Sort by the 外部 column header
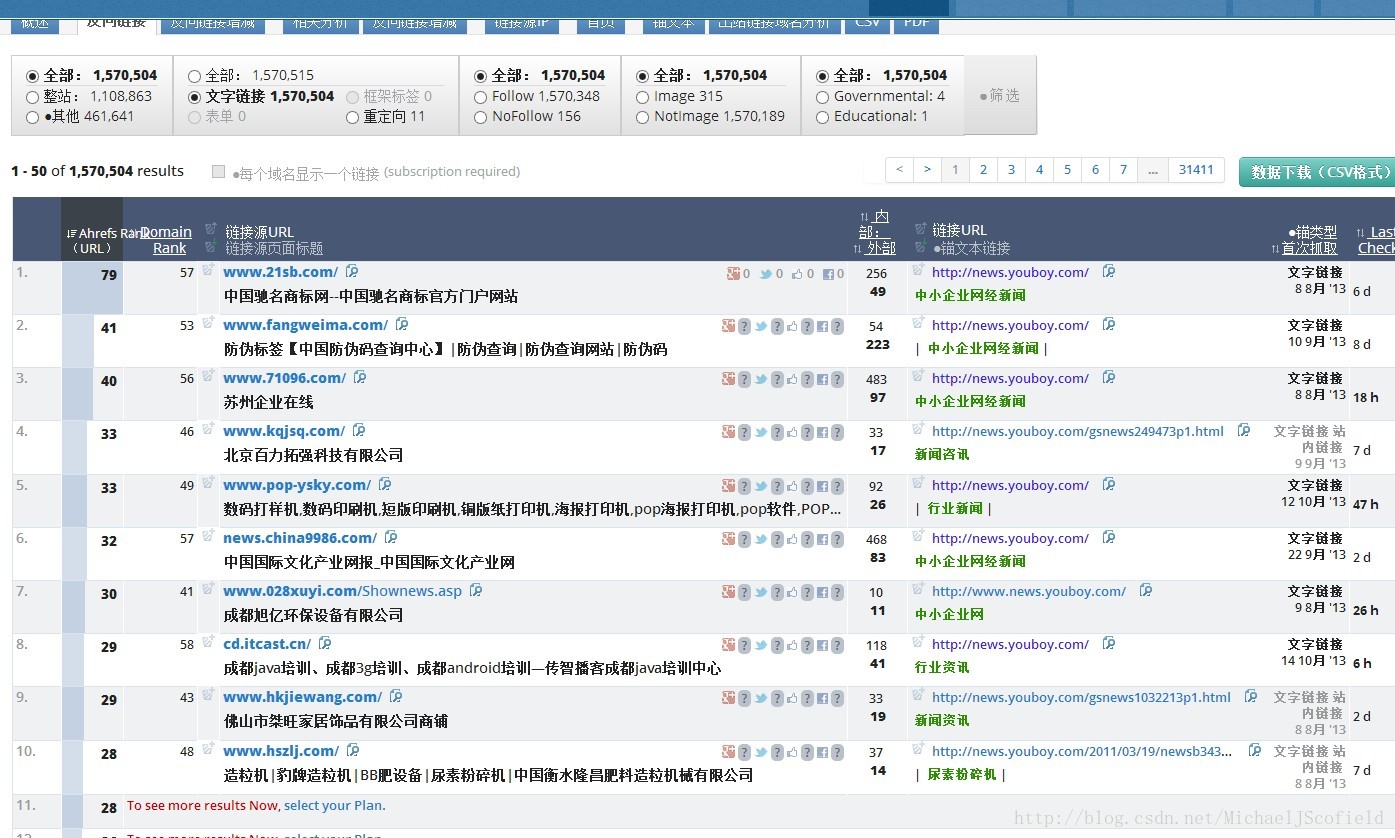 (x=881, y=248)
